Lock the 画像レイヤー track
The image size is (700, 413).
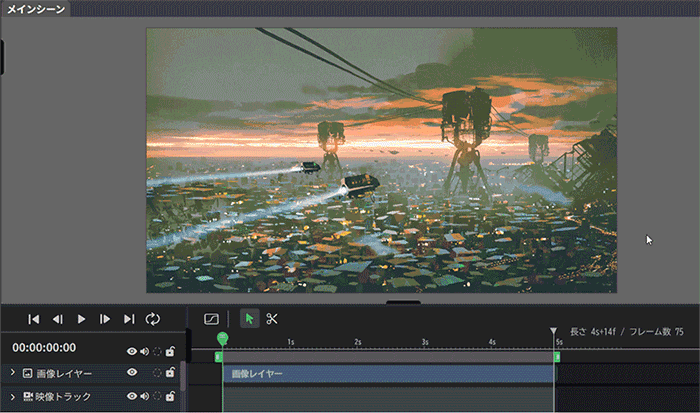pyautogui.click(x=170, y=372)
